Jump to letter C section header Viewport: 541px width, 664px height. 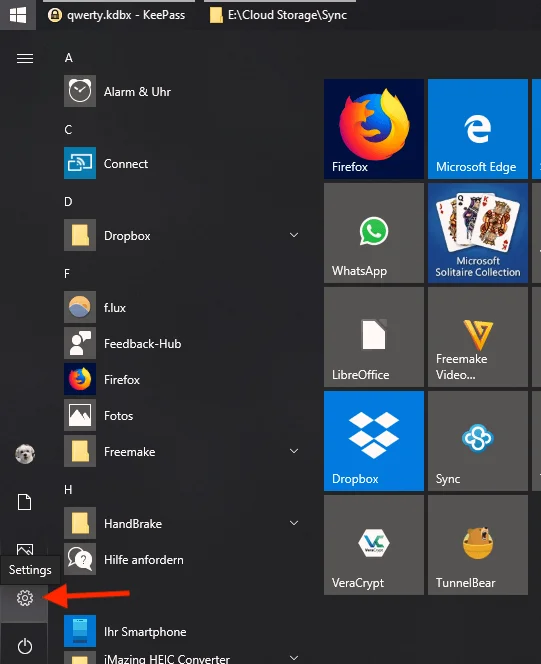(68, 130)
